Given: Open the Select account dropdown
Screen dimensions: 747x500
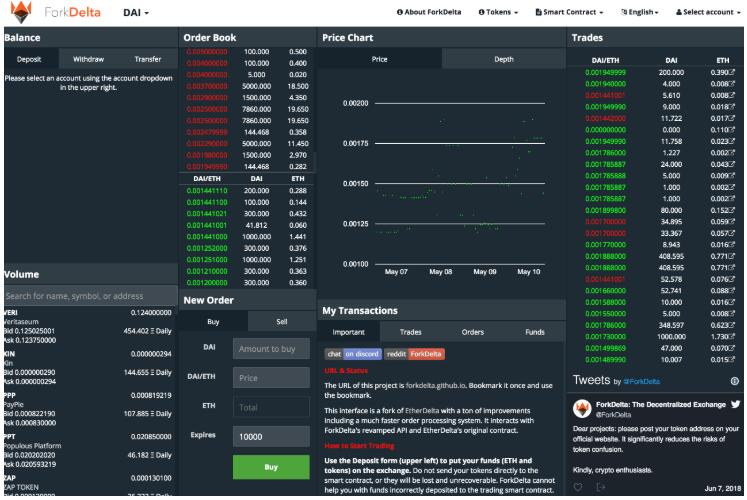Looking at the screenshot, I should click(x=708, y=12).
